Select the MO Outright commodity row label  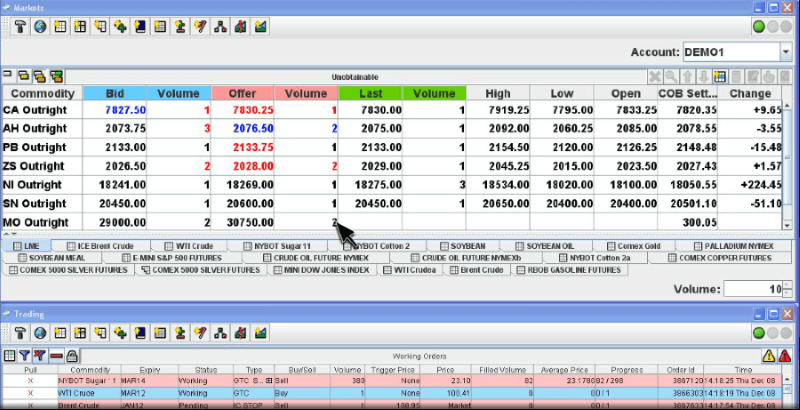(36, 222)
